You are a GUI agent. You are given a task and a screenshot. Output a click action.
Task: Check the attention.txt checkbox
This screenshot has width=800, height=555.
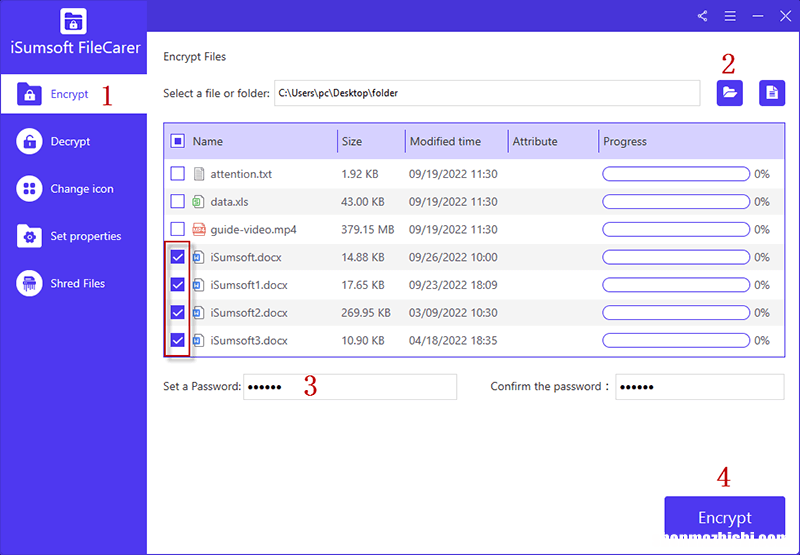[178, 174]
